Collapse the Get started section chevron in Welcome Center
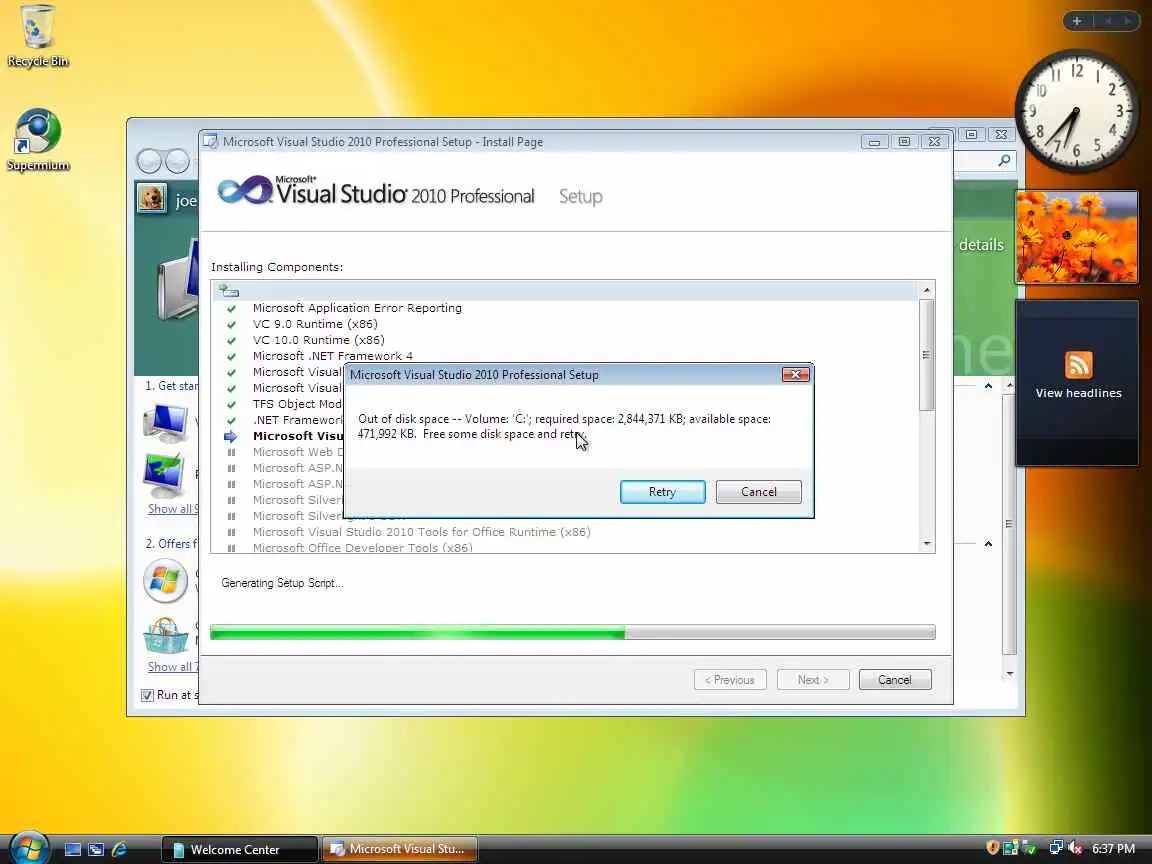Viewport: 1152px width, 864px height. point(988,386)
